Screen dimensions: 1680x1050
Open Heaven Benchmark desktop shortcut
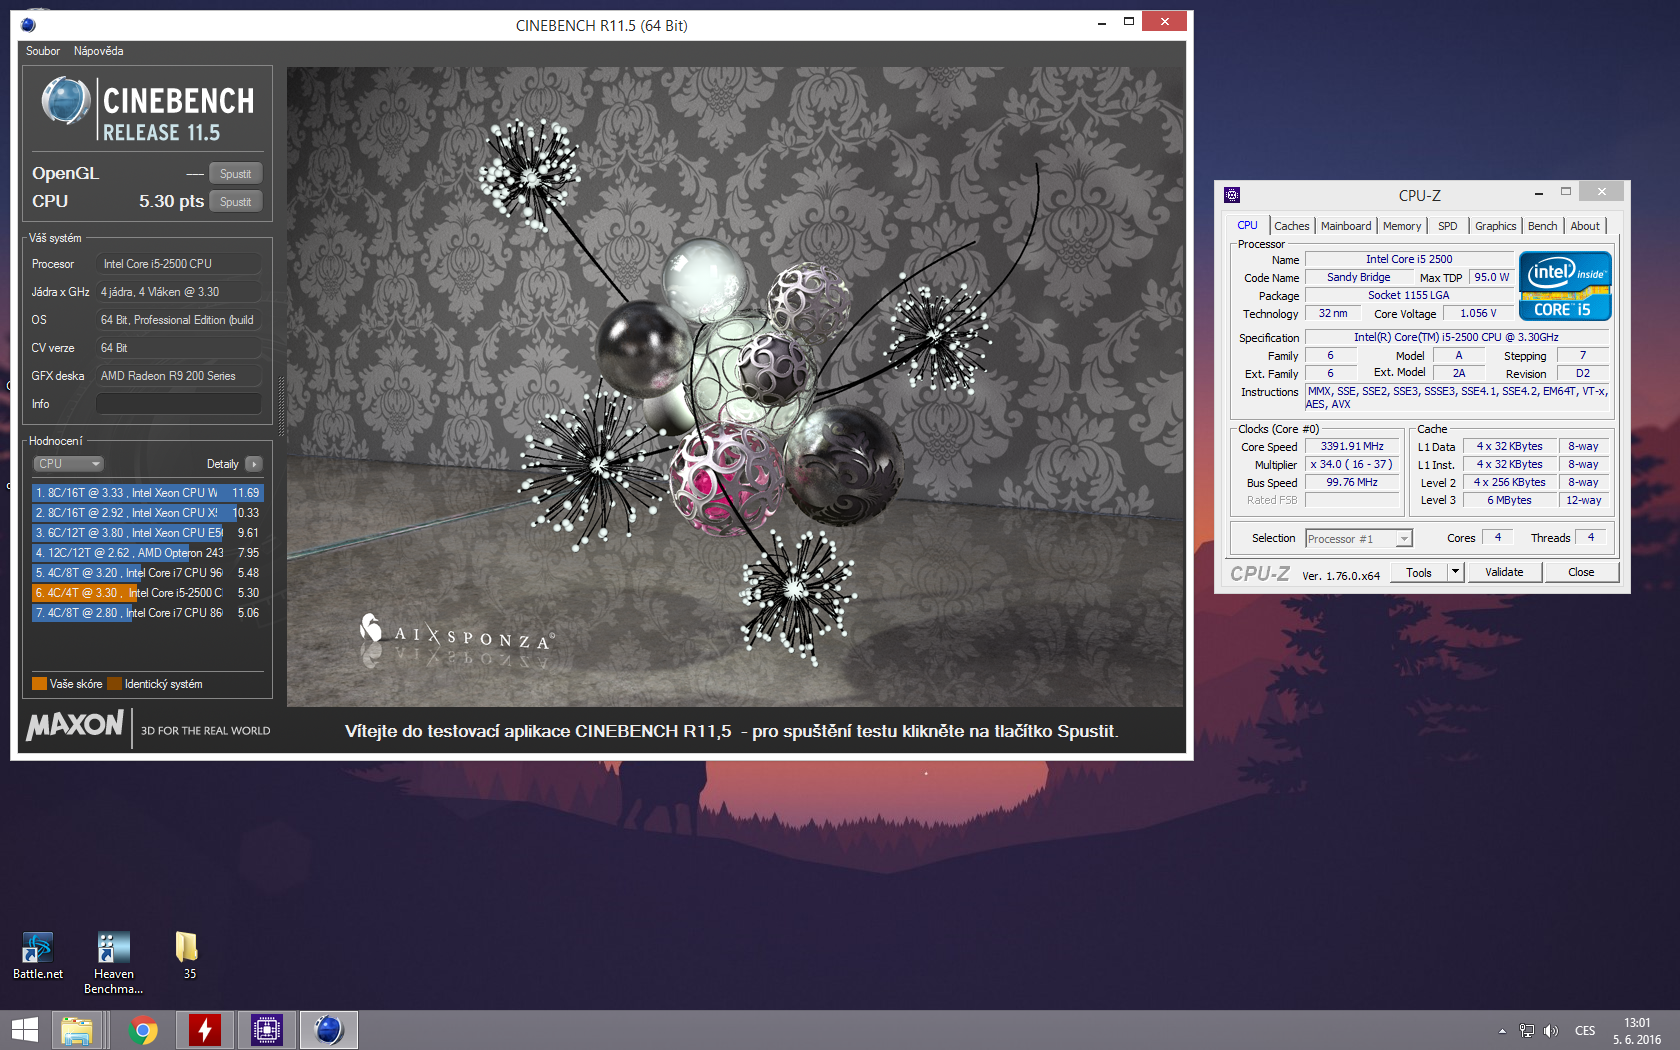click(x=113, y=962)
